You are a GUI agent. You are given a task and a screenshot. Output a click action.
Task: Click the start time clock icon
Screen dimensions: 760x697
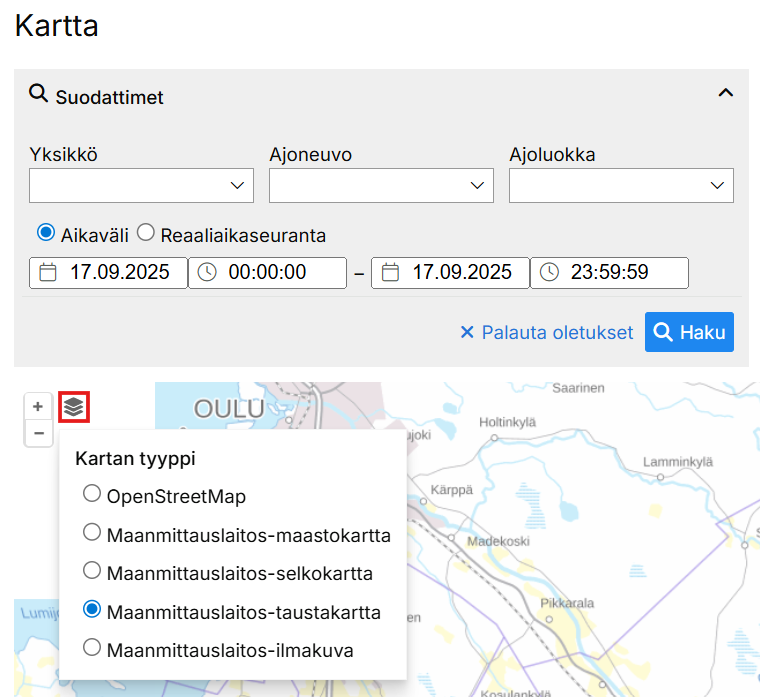(207, 272)
